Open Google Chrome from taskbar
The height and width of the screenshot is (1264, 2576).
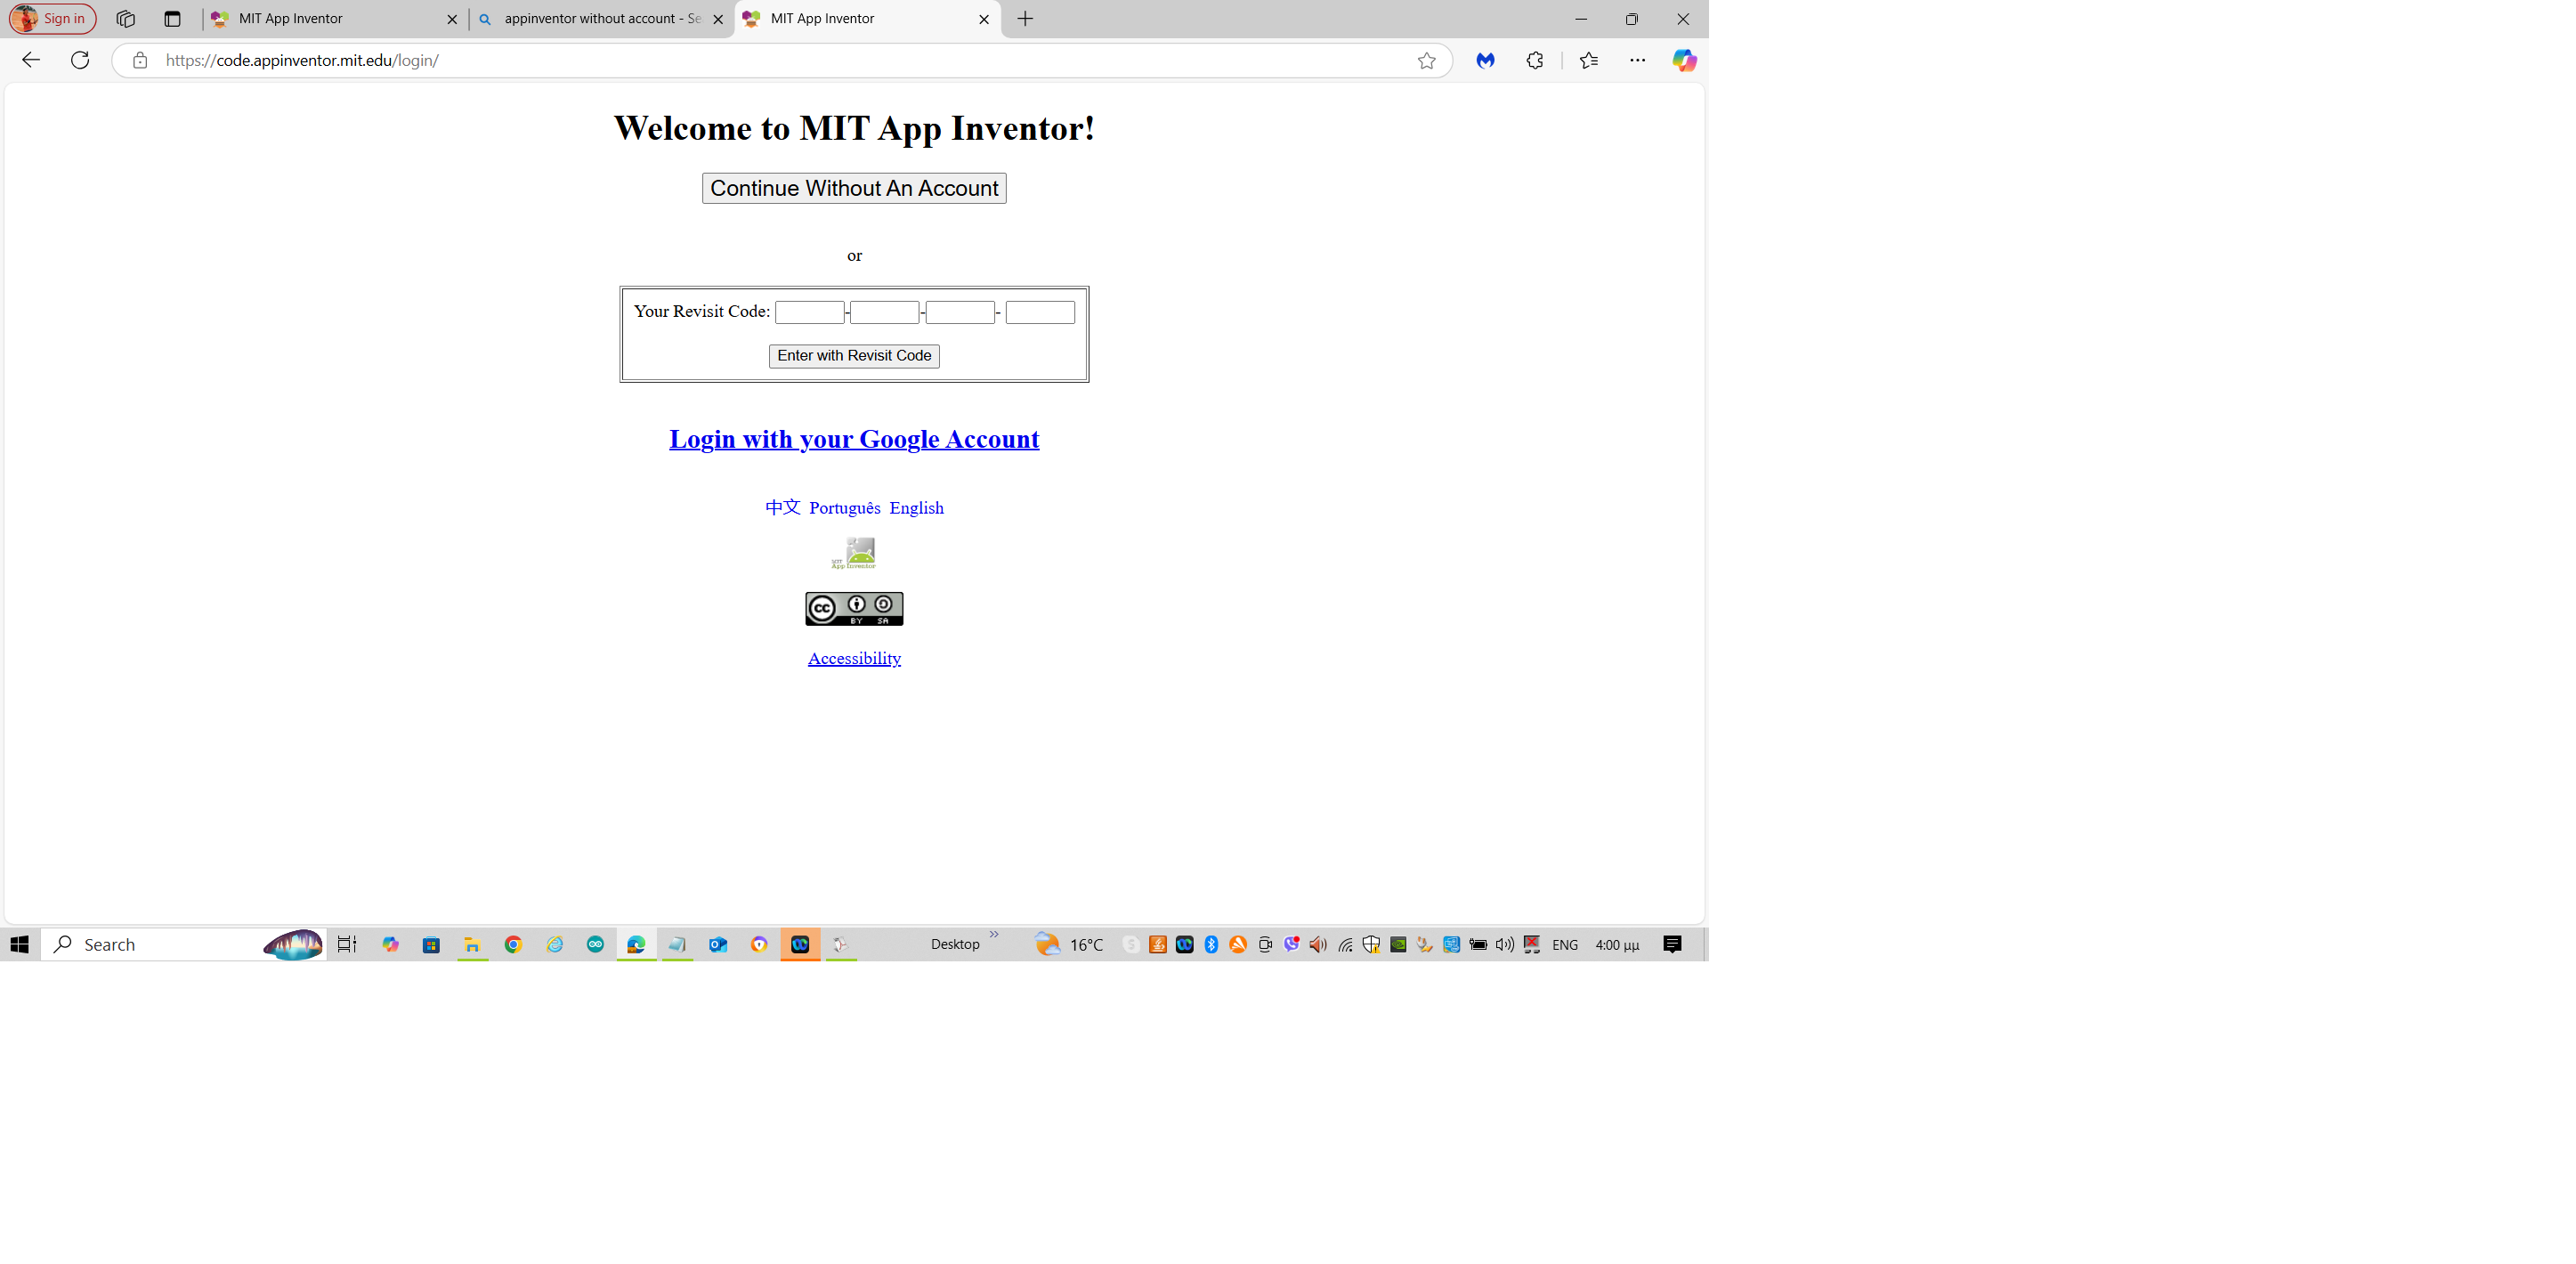click(x=513, y=944)
